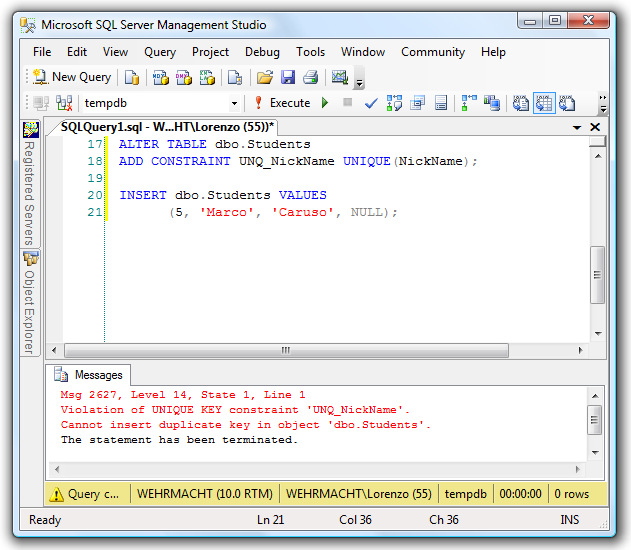Click editor horizontal scrollbar thumb
This screenshot has width=631, height=550.
pos(286,350)
